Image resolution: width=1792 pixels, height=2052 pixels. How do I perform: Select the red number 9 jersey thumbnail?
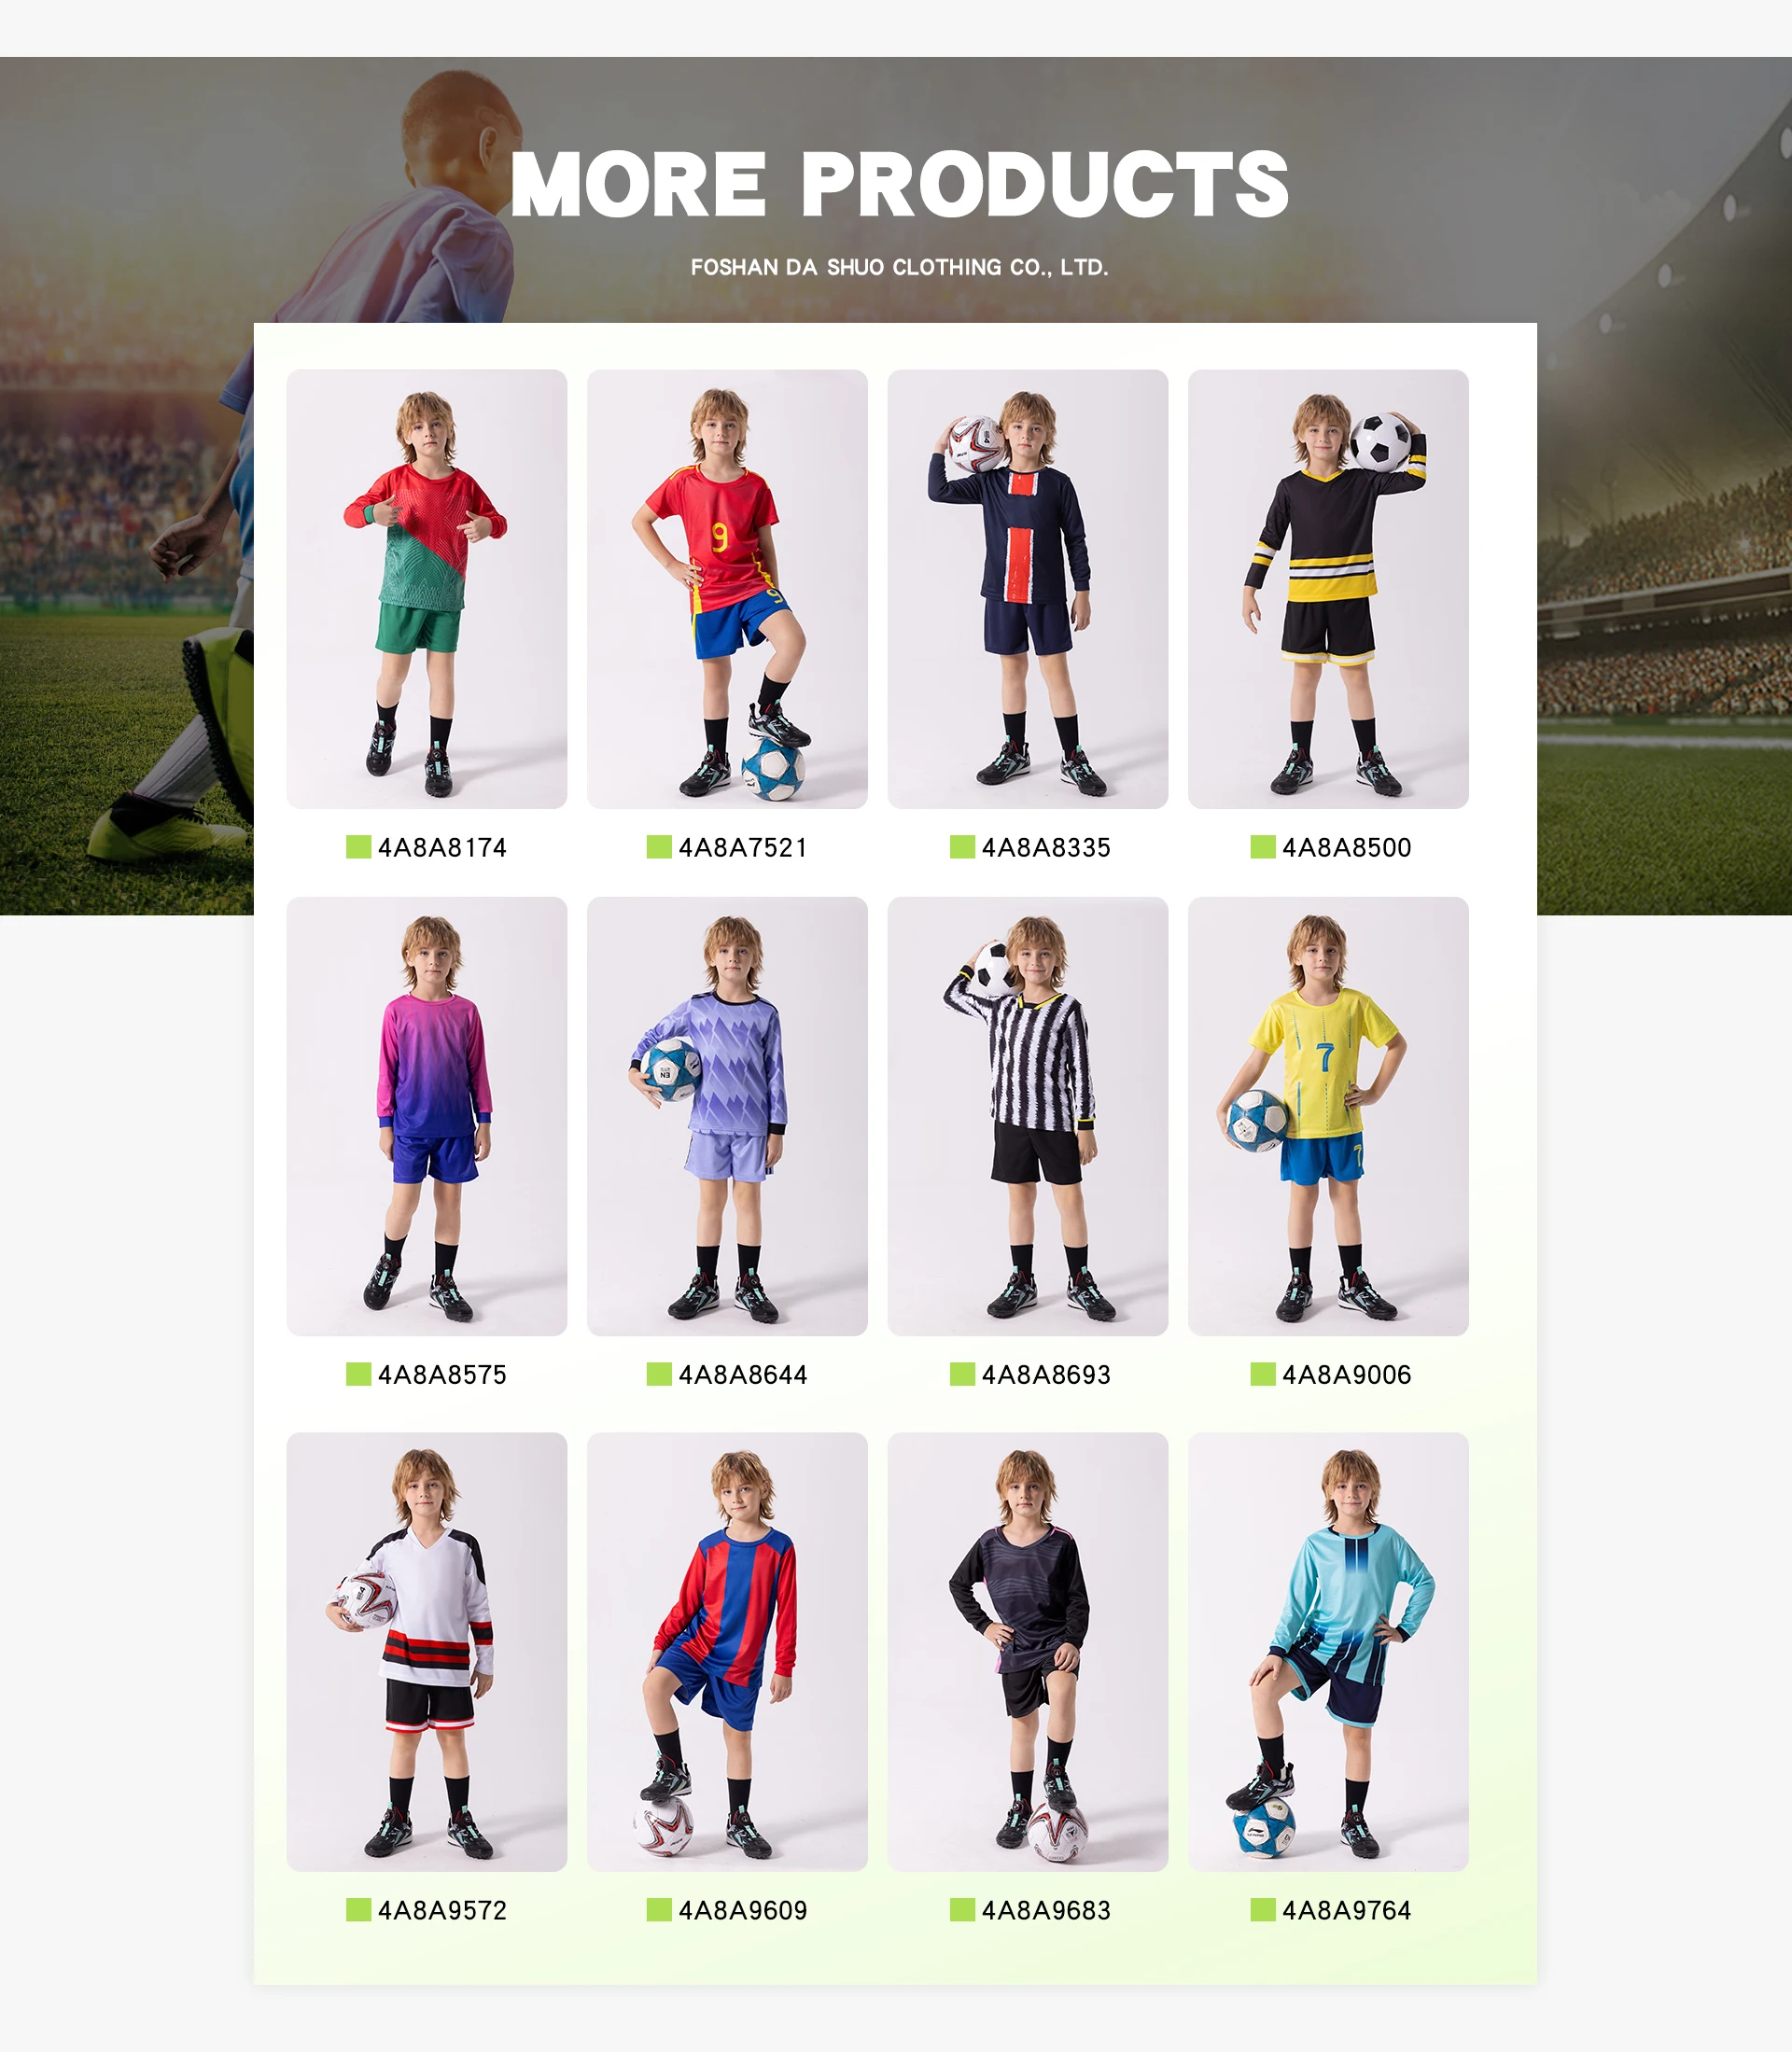point(727,589)
